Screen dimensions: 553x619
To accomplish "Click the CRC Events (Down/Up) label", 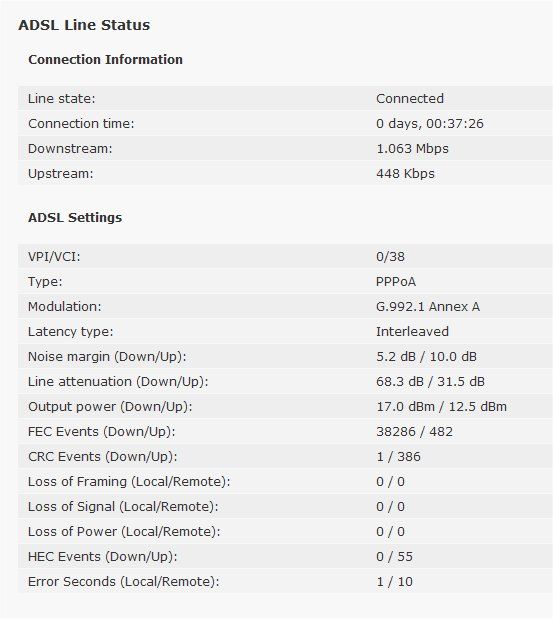I will [103, 457].
